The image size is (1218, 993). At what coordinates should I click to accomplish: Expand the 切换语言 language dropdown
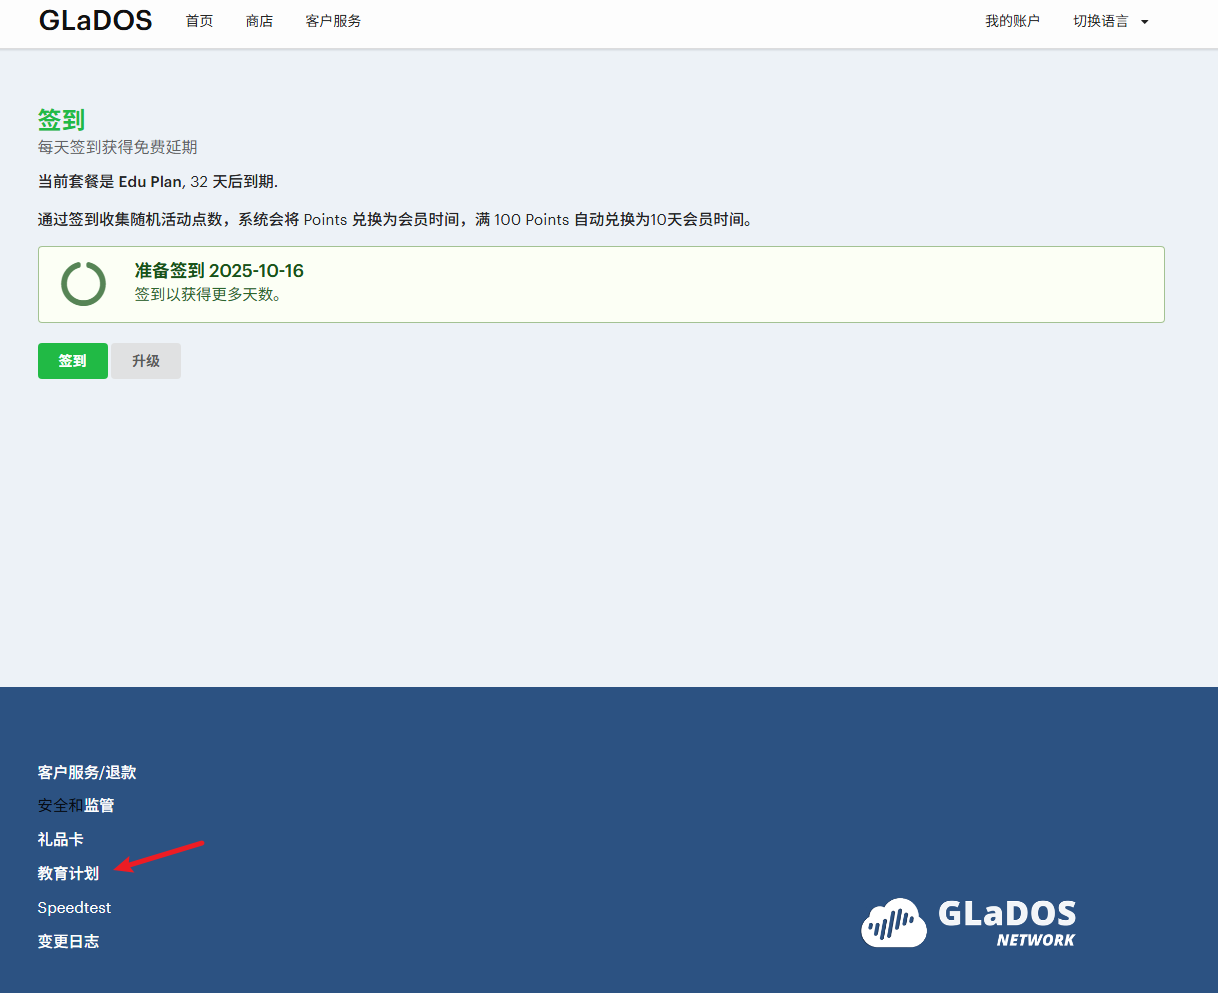click(x=1101, y=21)
